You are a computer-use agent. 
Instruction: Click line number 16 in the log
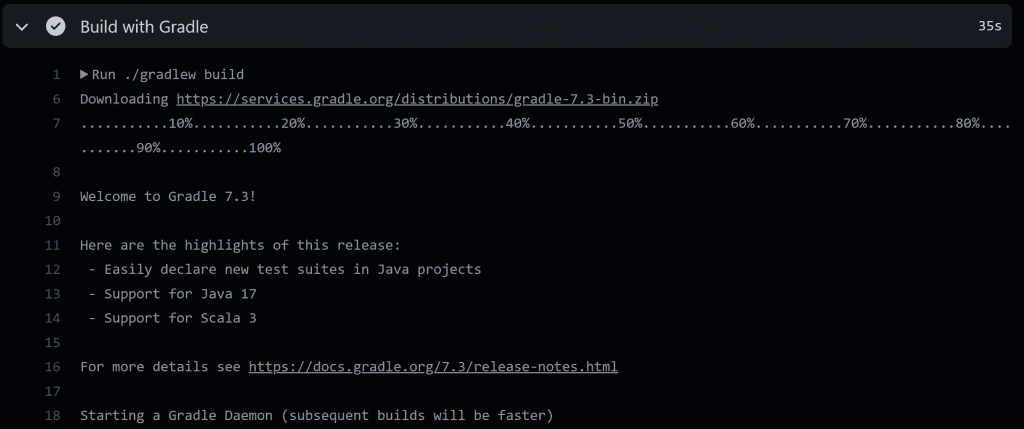(x=54, y=367)
